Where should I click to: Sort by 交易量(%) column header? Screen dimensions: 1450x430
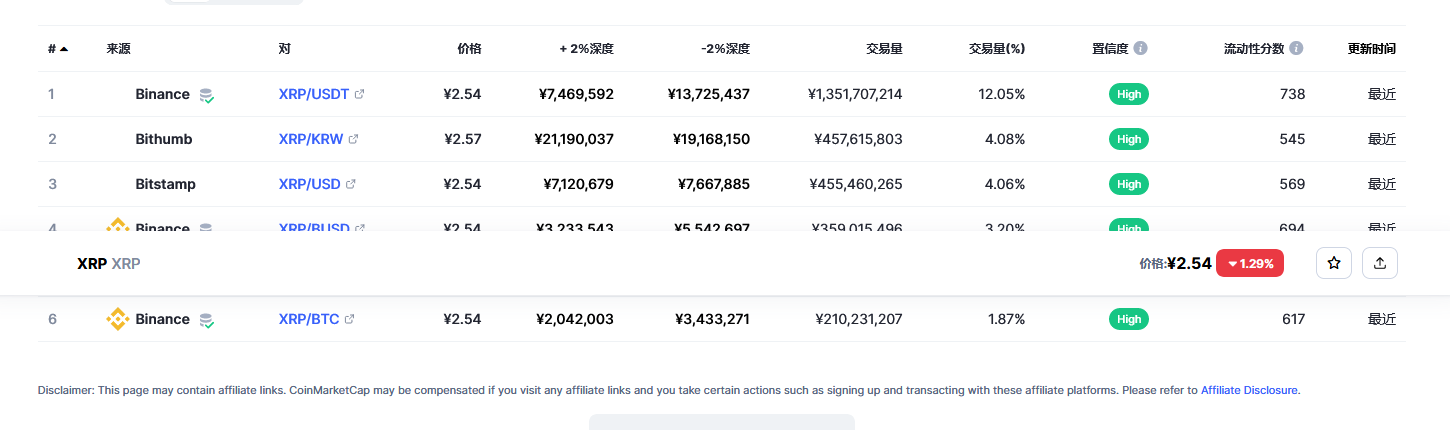point(996,48)
